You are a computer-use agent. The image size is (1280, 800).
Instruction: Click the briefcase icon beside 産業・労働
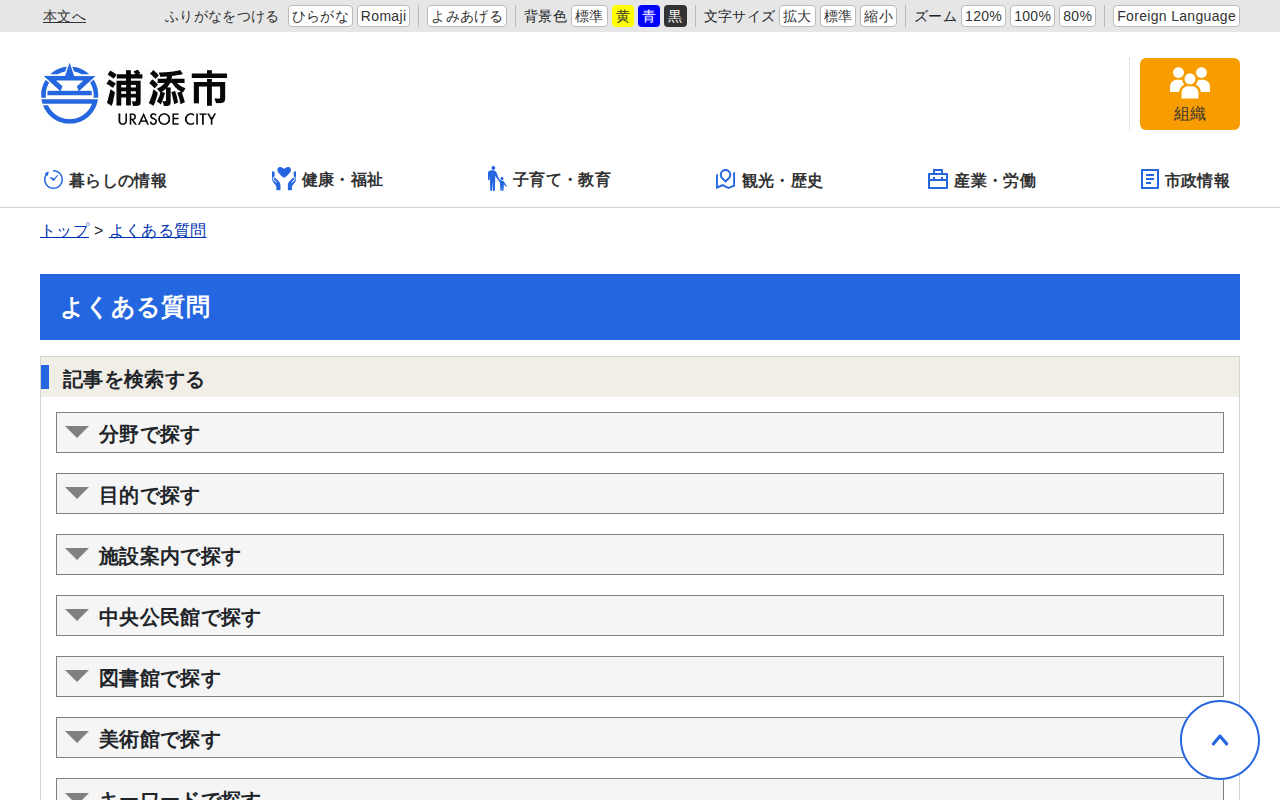tap(938, 179)
